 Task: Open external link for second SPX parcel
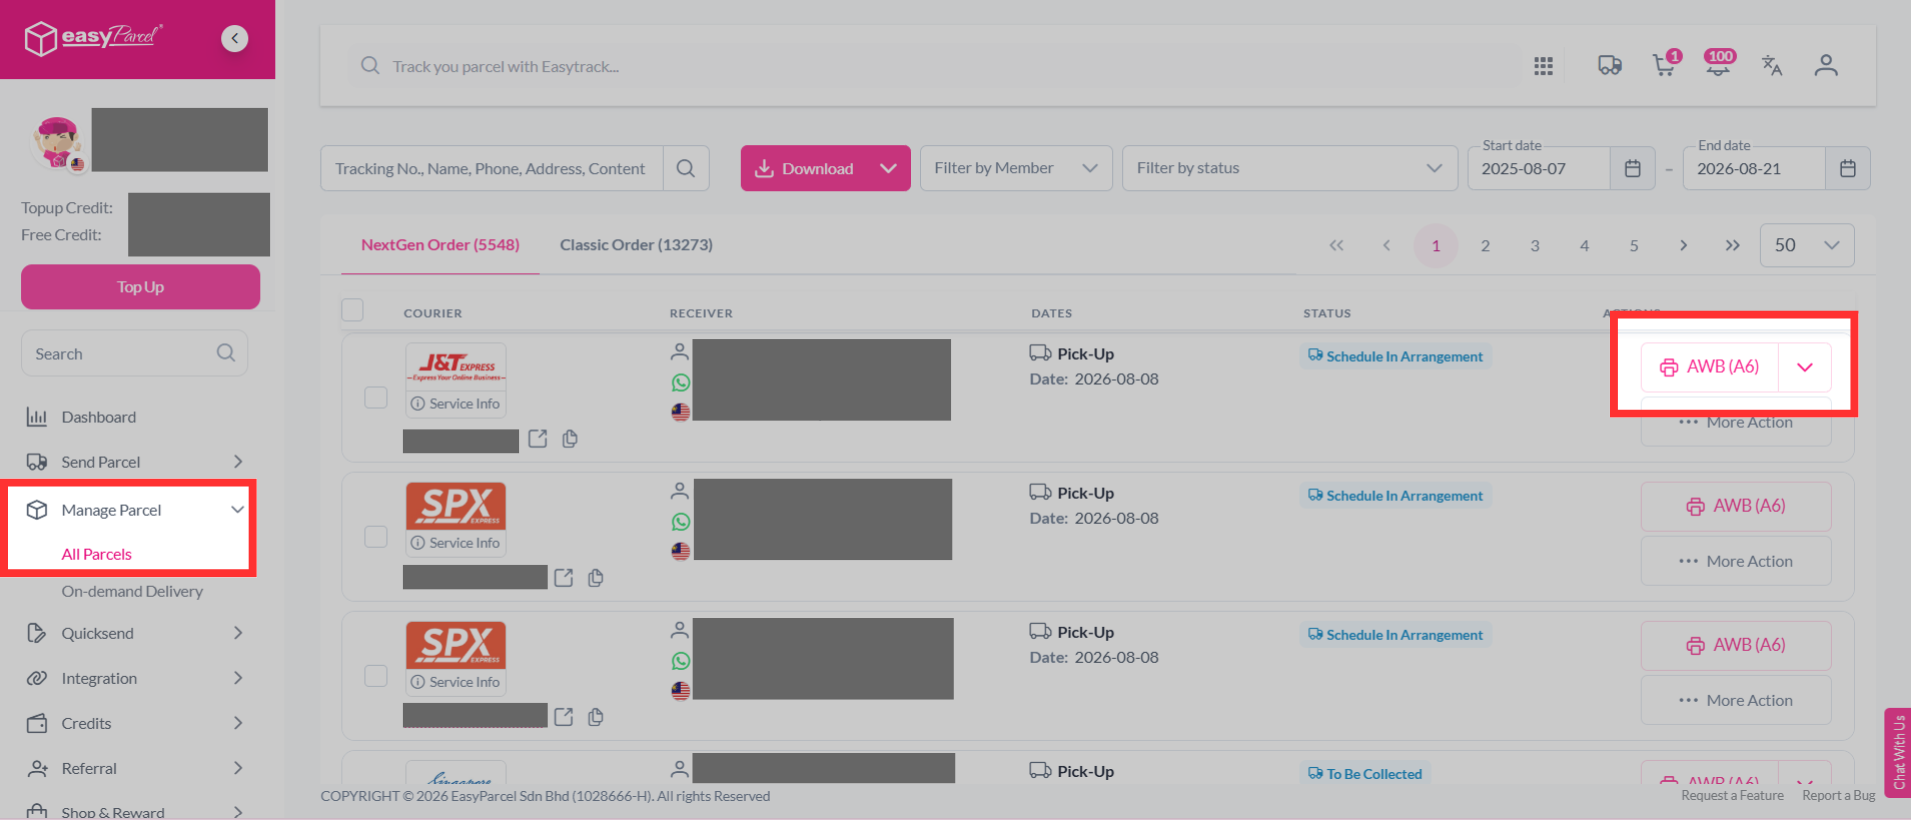coord(564,717)
